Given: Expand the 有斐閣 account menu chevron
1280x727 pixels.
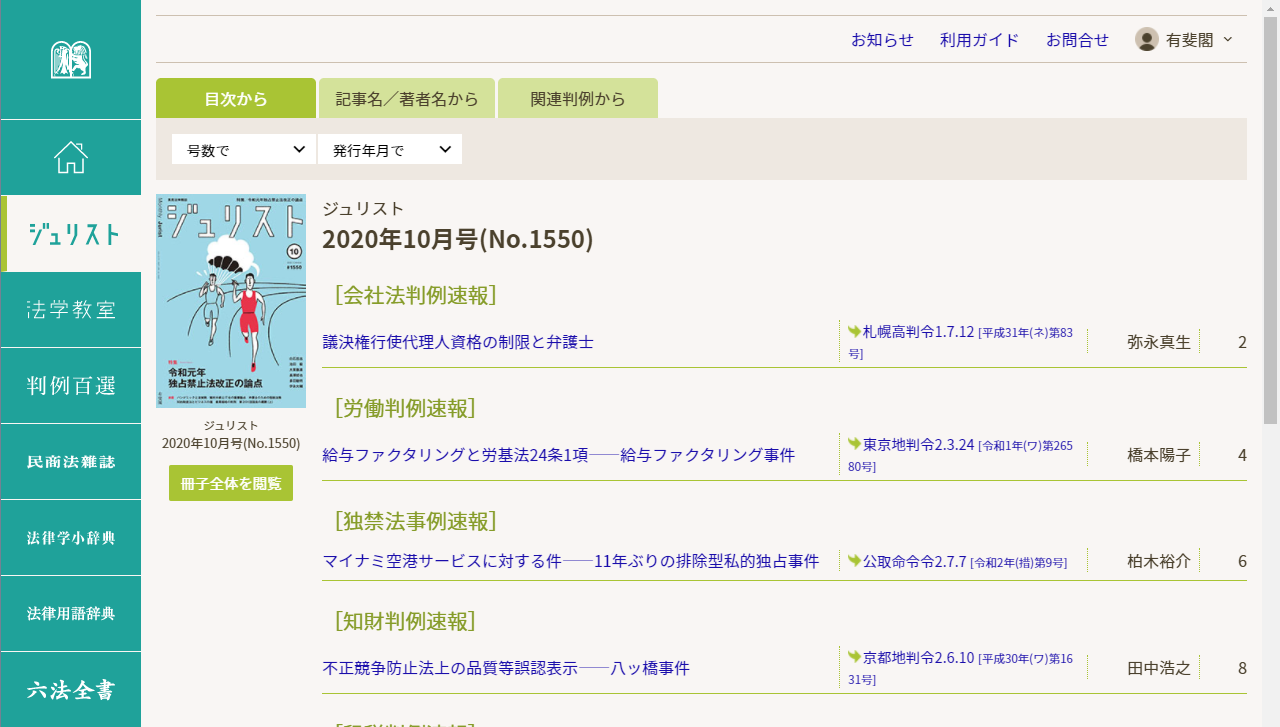Looking at the screenshot, I should click(x=1228, y=40).
